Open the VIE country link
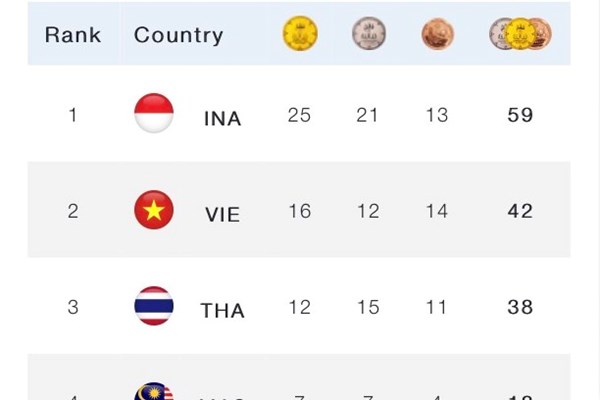Image resolution: width=600 pixels, height=400 pixels. click(x=222, y=214)
